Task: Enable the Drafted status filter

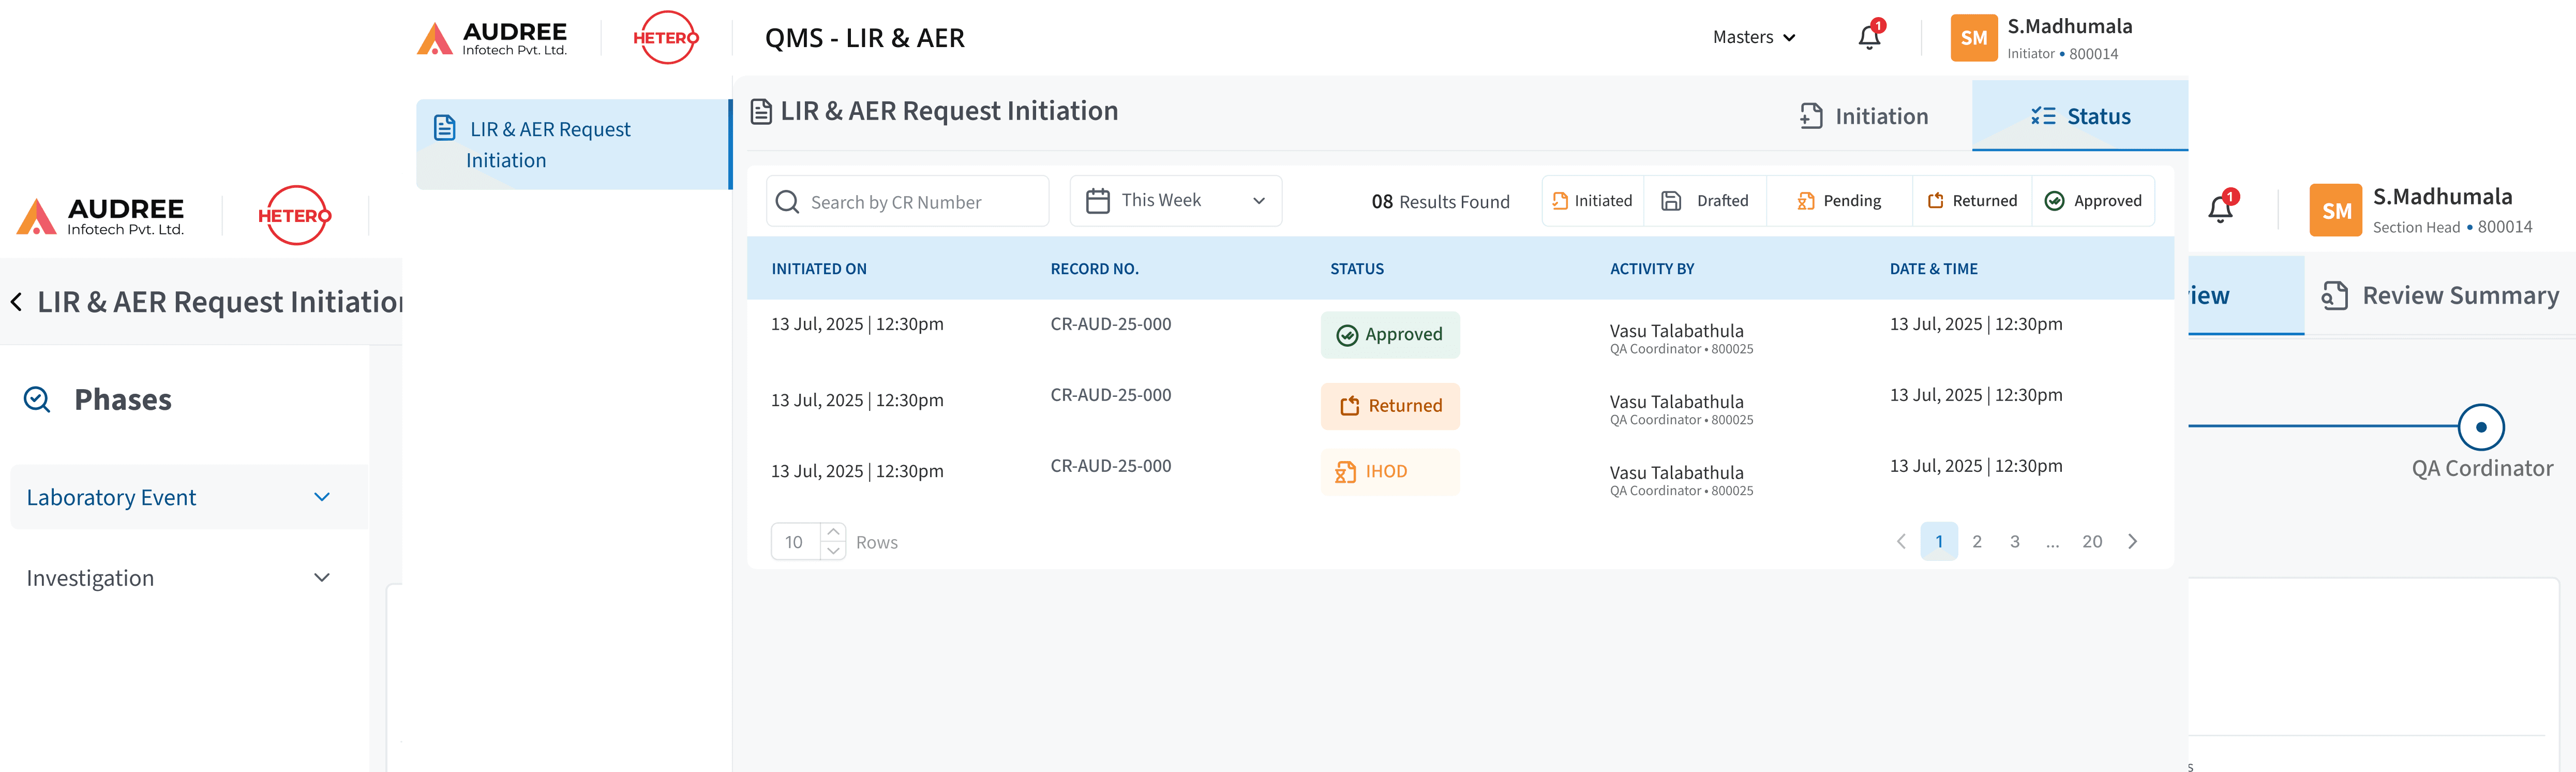Action: coord(1706,200)
